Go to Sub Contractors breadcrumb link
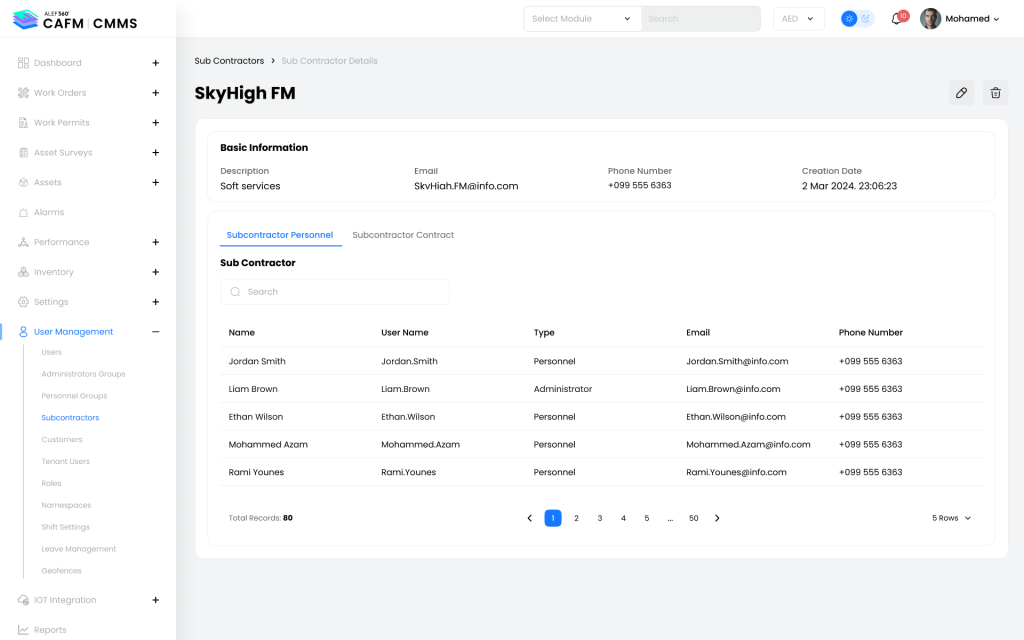1024x640 pixels. [229, 61]
